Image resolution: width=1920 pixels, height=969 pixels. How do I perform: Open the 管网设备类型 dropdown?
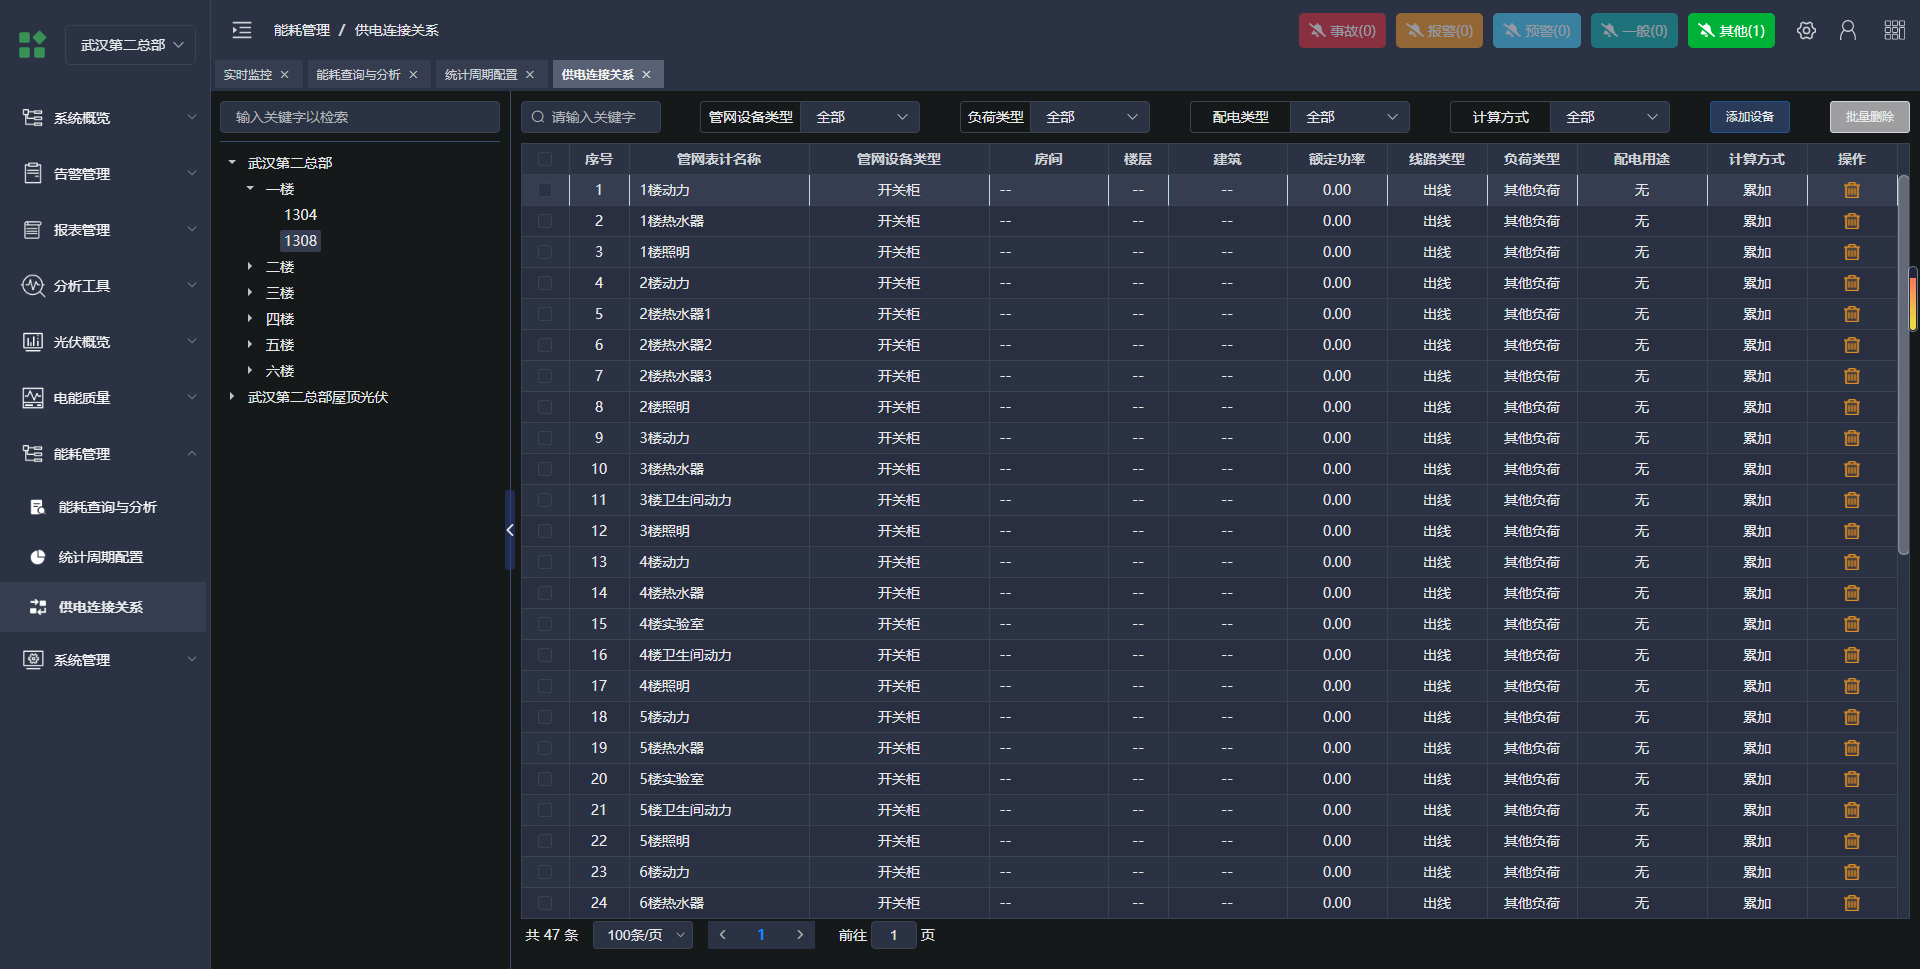[x=860, y=117]
